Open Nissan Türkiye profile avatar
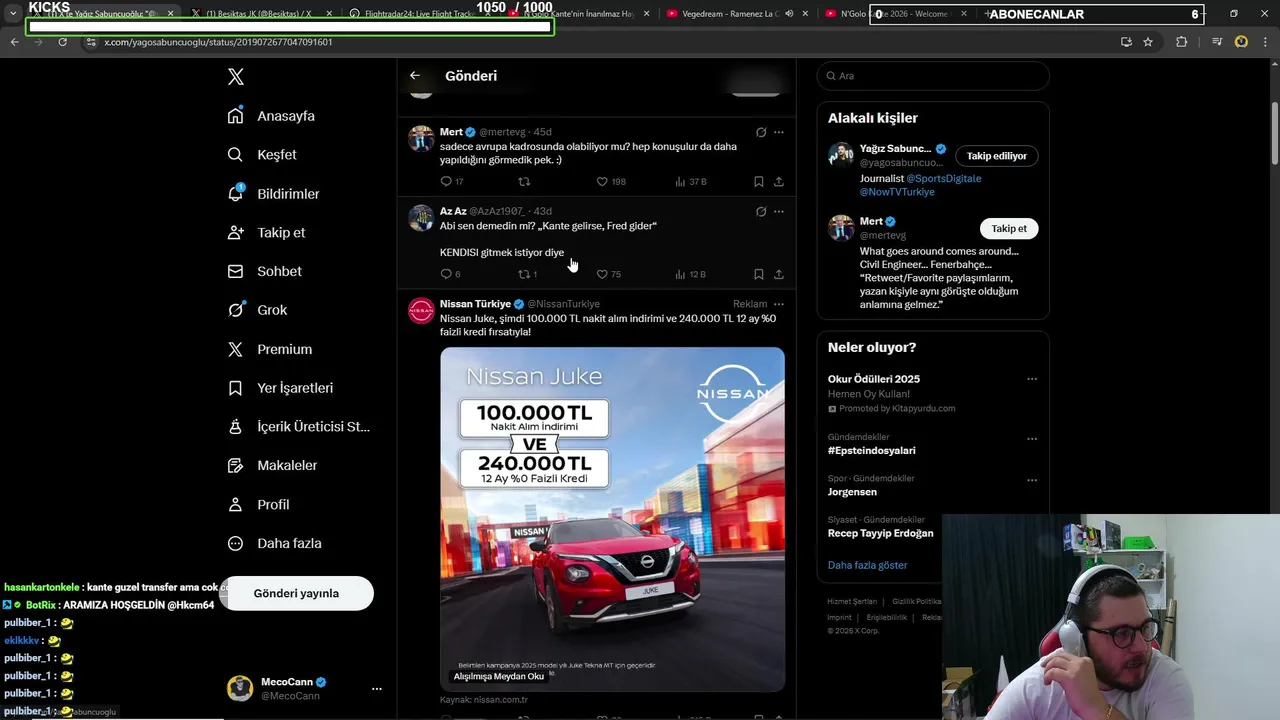This screenshot has width=1280, height=720. click(421, 310)
